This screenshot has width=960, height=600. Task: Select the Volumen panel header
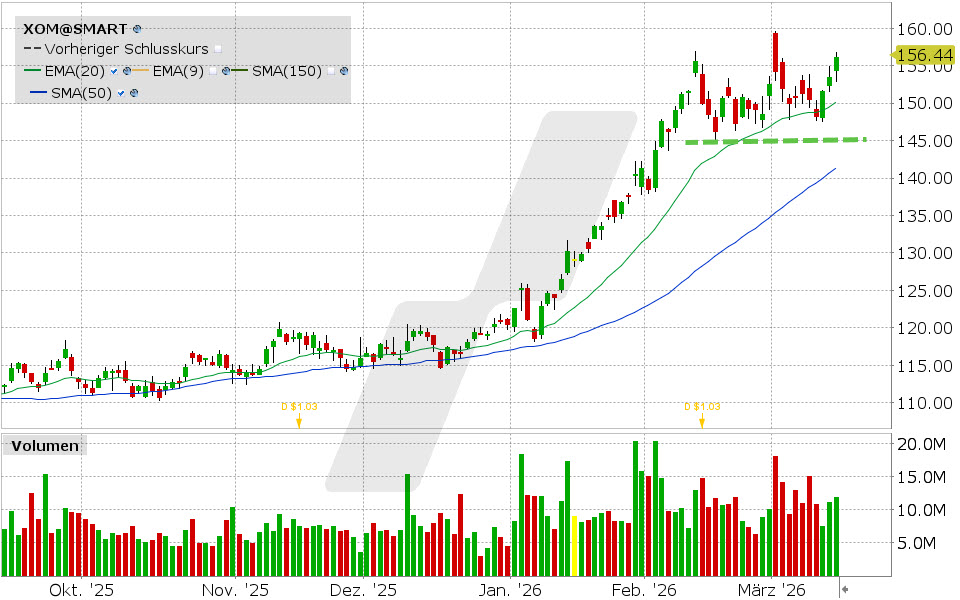(44, 446)
